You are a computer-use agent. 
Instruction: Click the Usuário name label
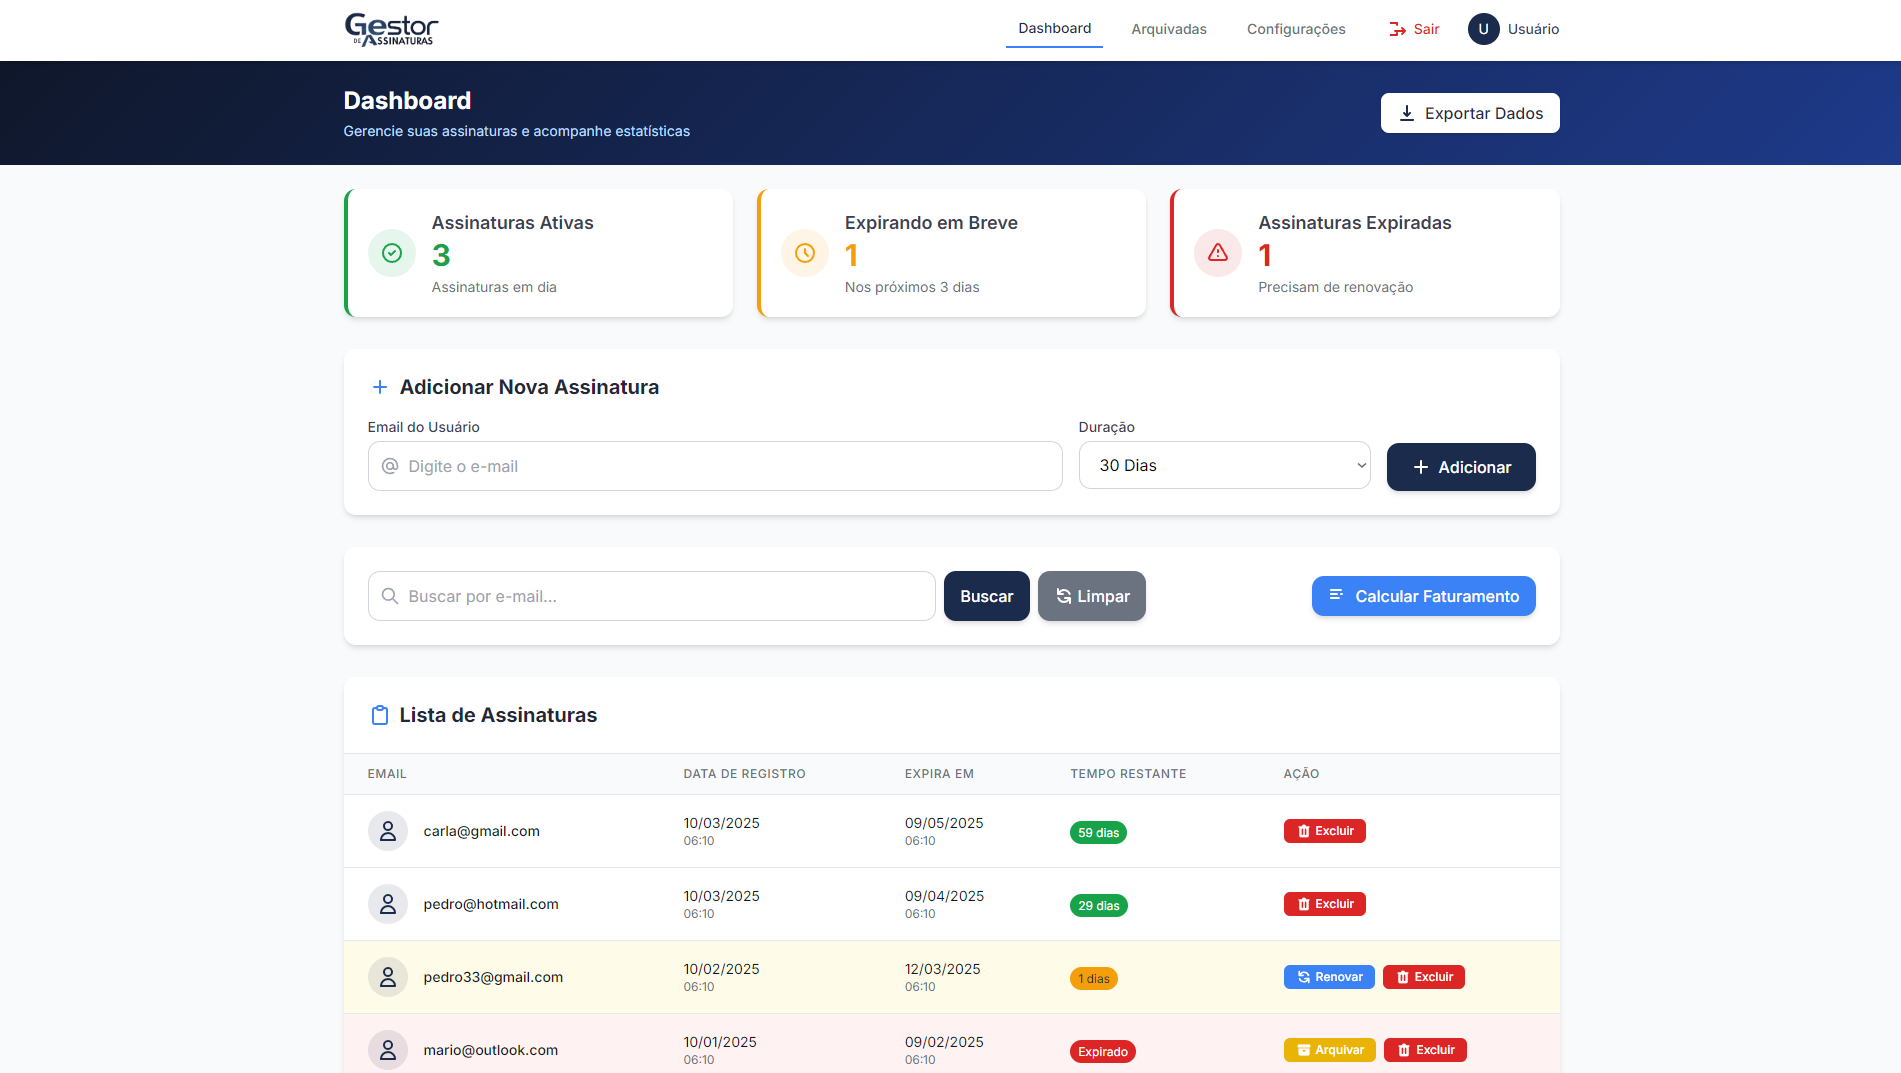point(1533,29)
